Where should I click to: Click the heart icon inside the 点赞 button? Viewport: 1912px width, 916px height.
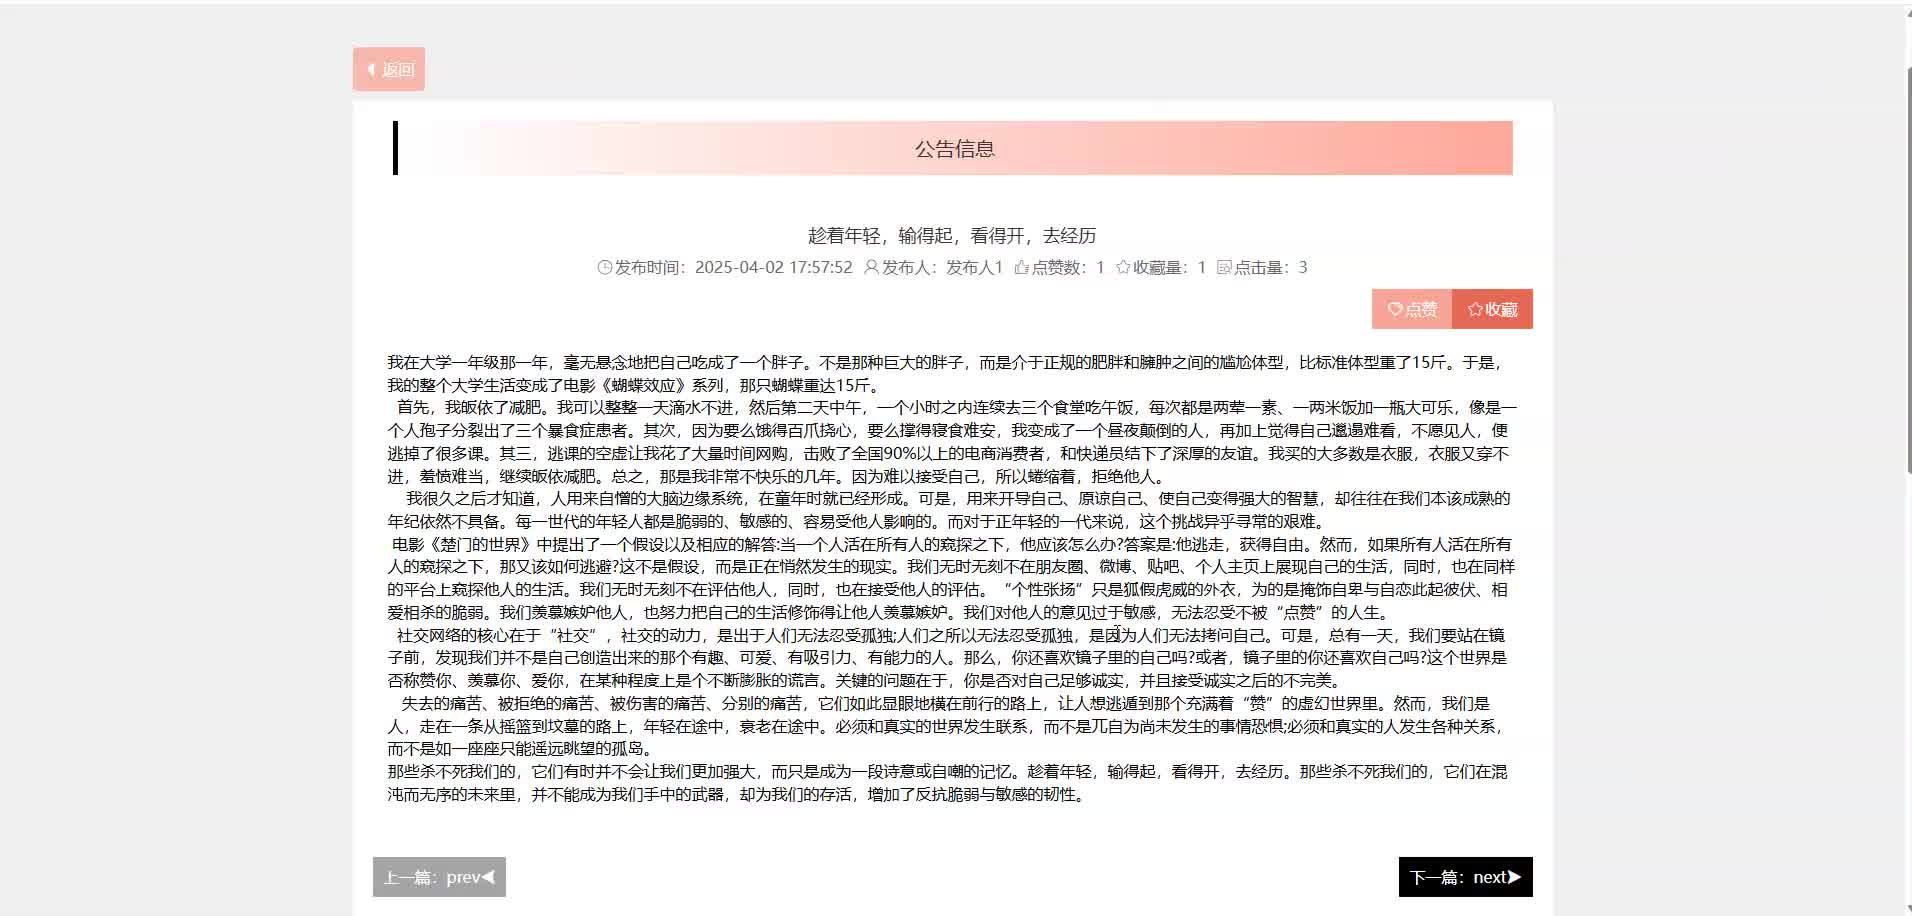tap(1395, 309)
